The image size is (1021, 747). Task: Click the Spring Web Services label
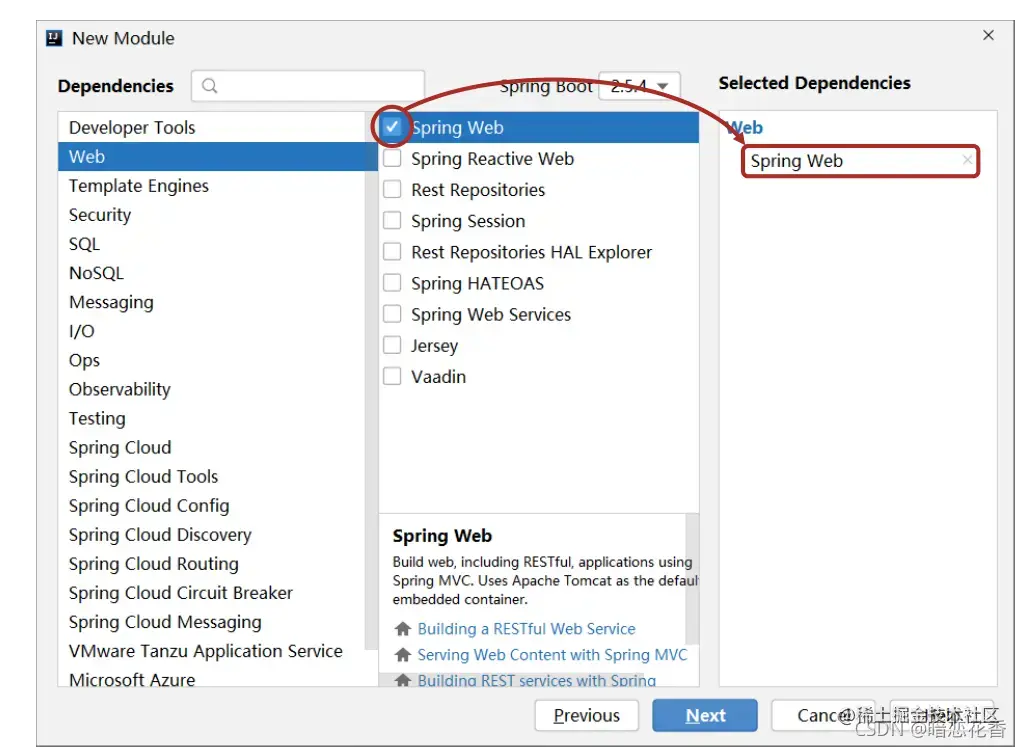click(x=491, y=315)
